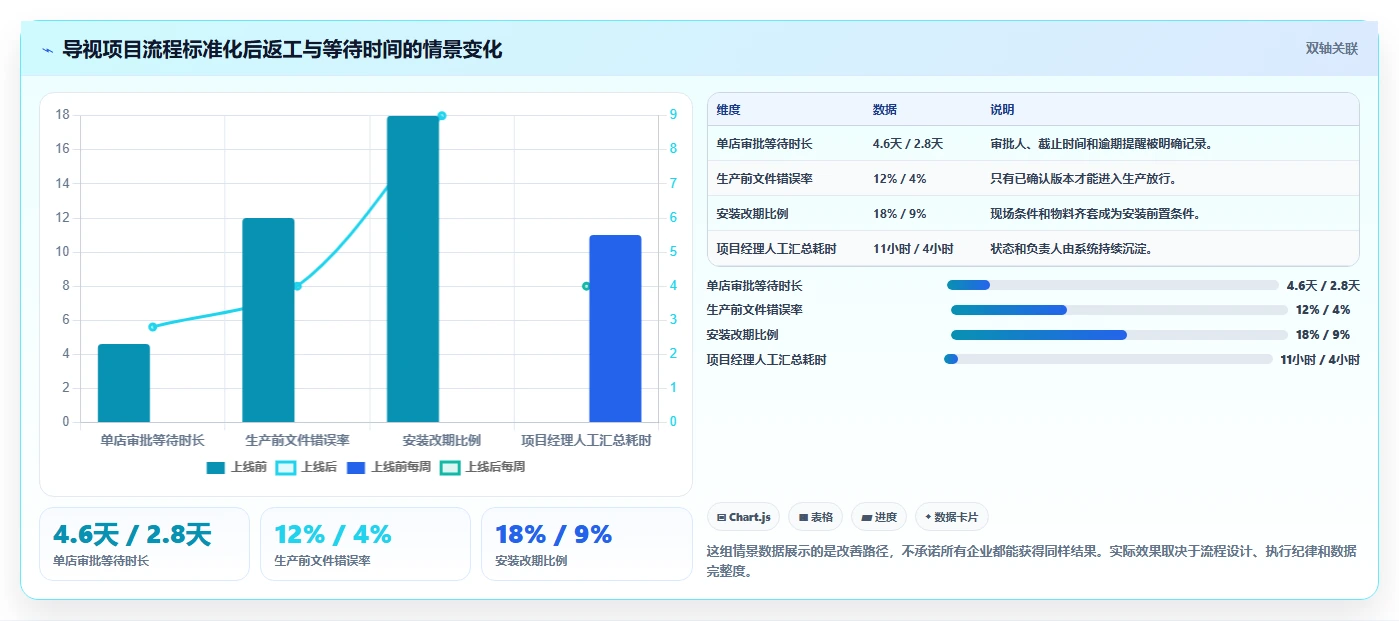The width and height of the screenshot is (1399, 621).
Task: Click the 维度 table column header
Action: tap(729, 110)
